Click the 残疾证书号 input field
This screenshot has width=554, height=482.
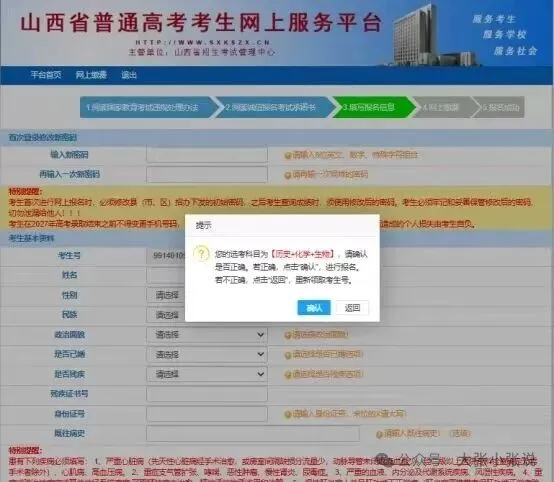click(x=207, y=394)
